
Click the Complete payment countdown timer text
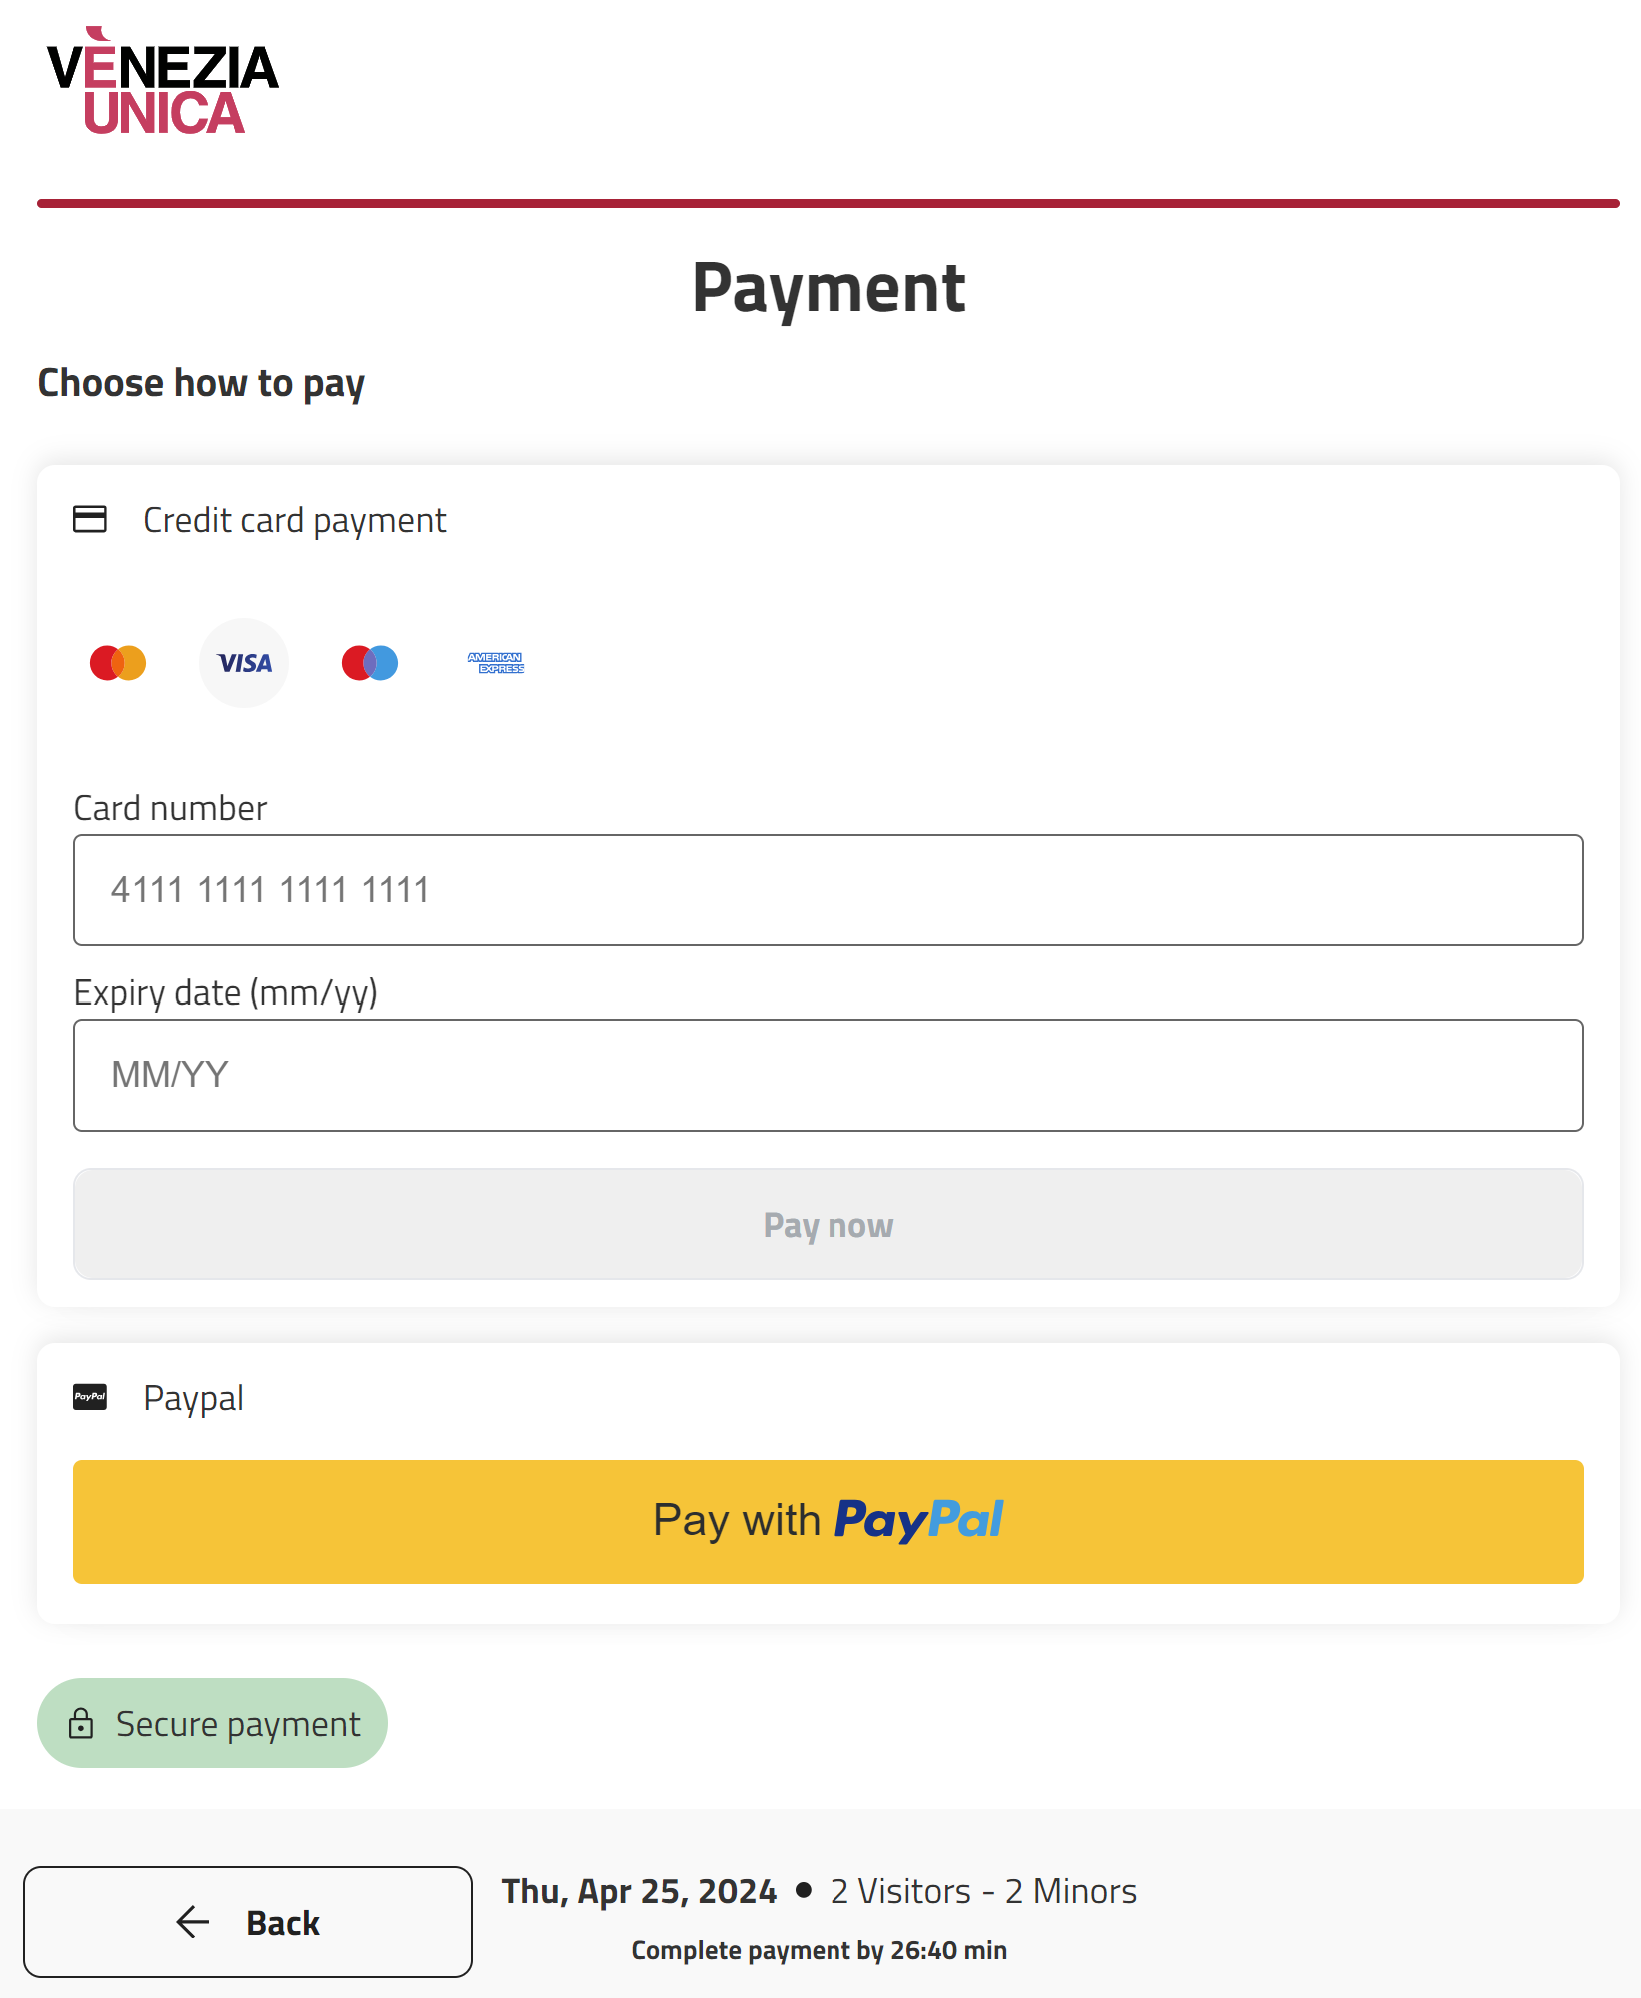click(x=819, y=1950)
